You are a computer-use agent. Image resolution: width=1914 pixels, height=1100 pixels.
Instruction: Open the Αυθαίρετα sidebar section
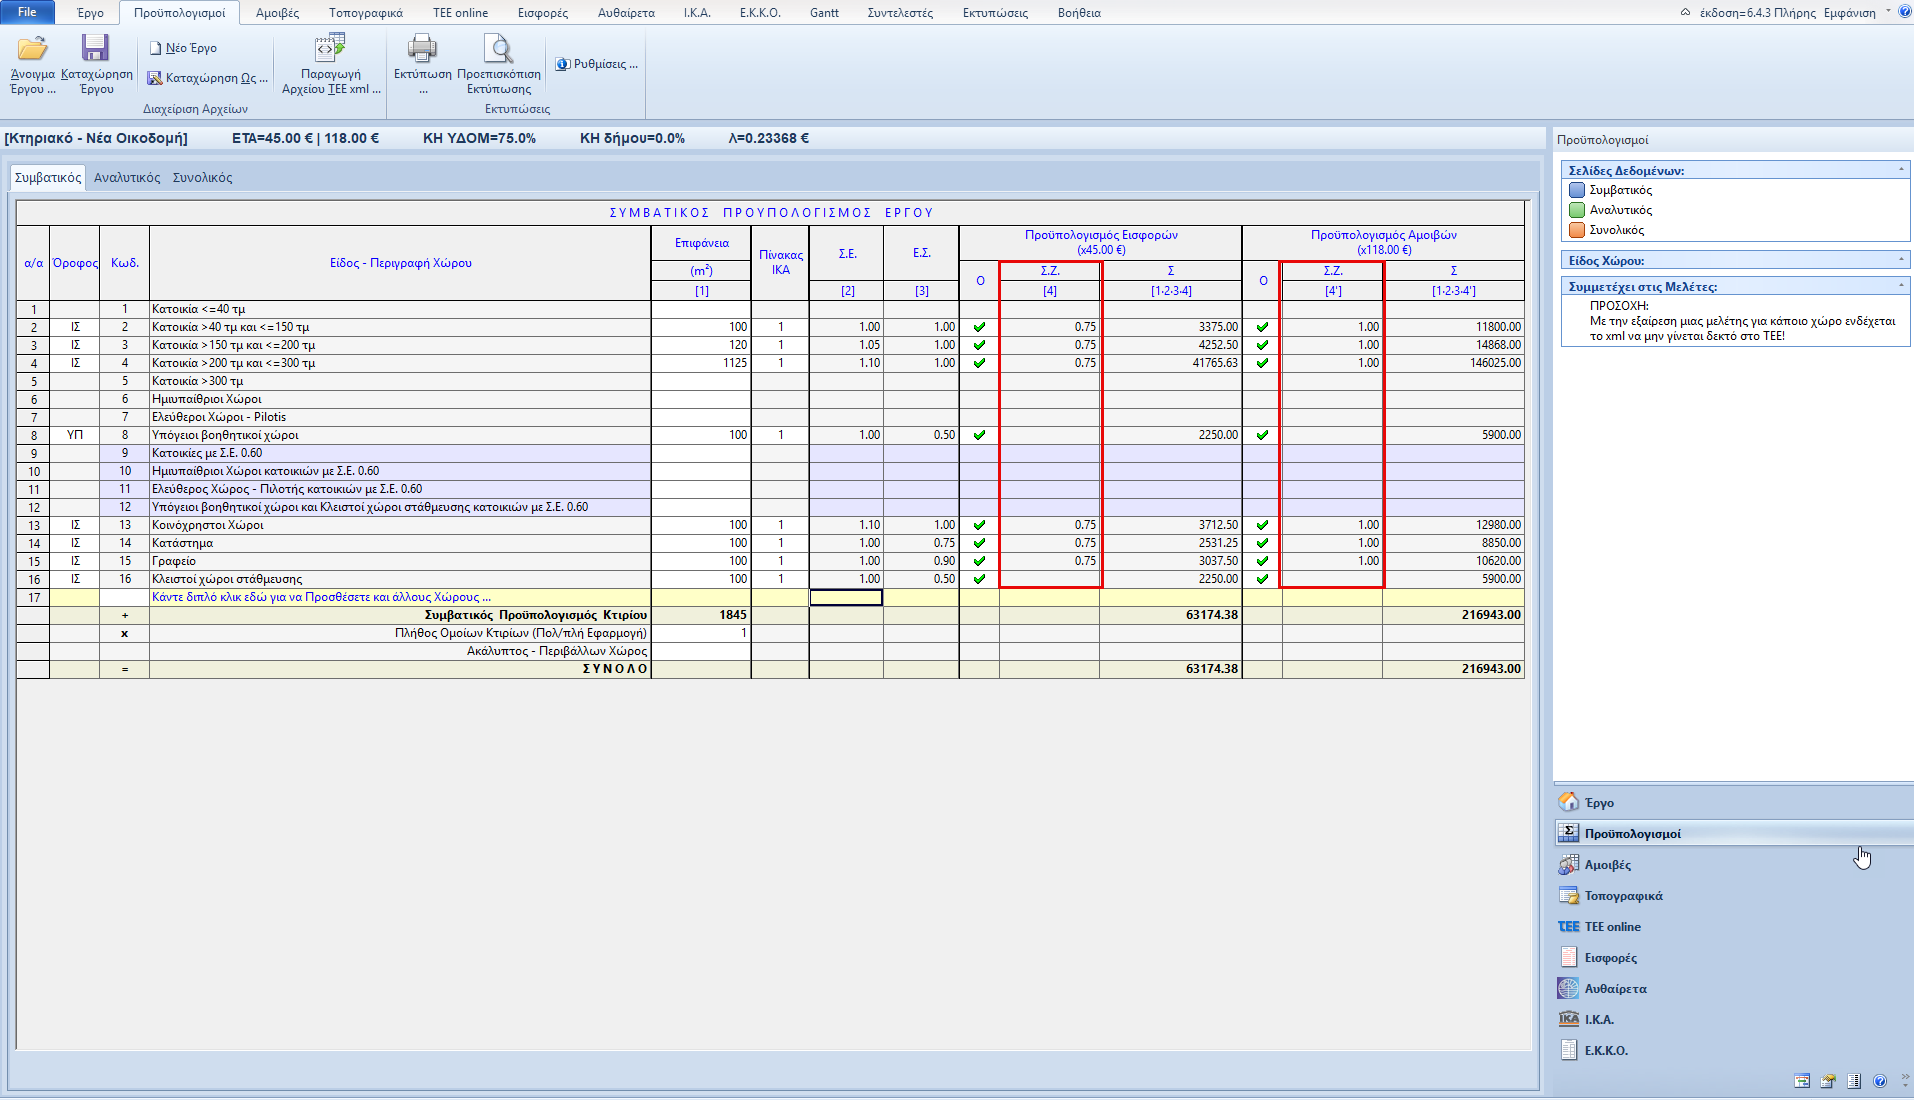click(x=1615, y=989)
